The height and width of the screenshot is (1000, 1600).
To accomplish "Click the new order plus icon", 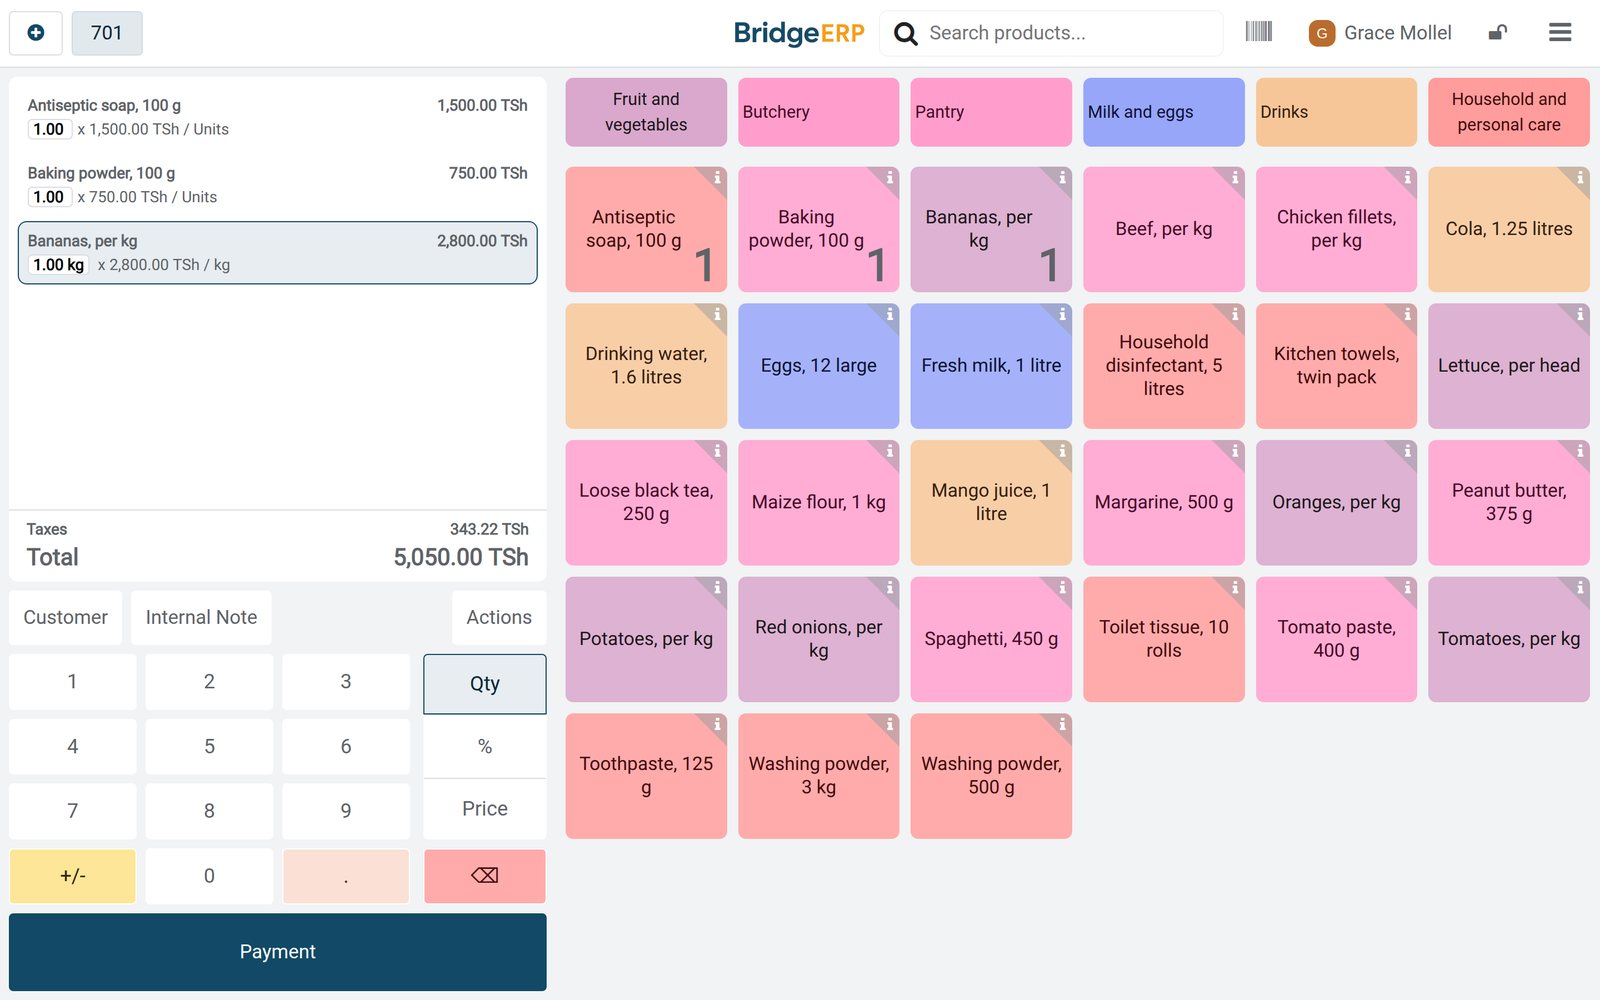I will coord(36,33).
